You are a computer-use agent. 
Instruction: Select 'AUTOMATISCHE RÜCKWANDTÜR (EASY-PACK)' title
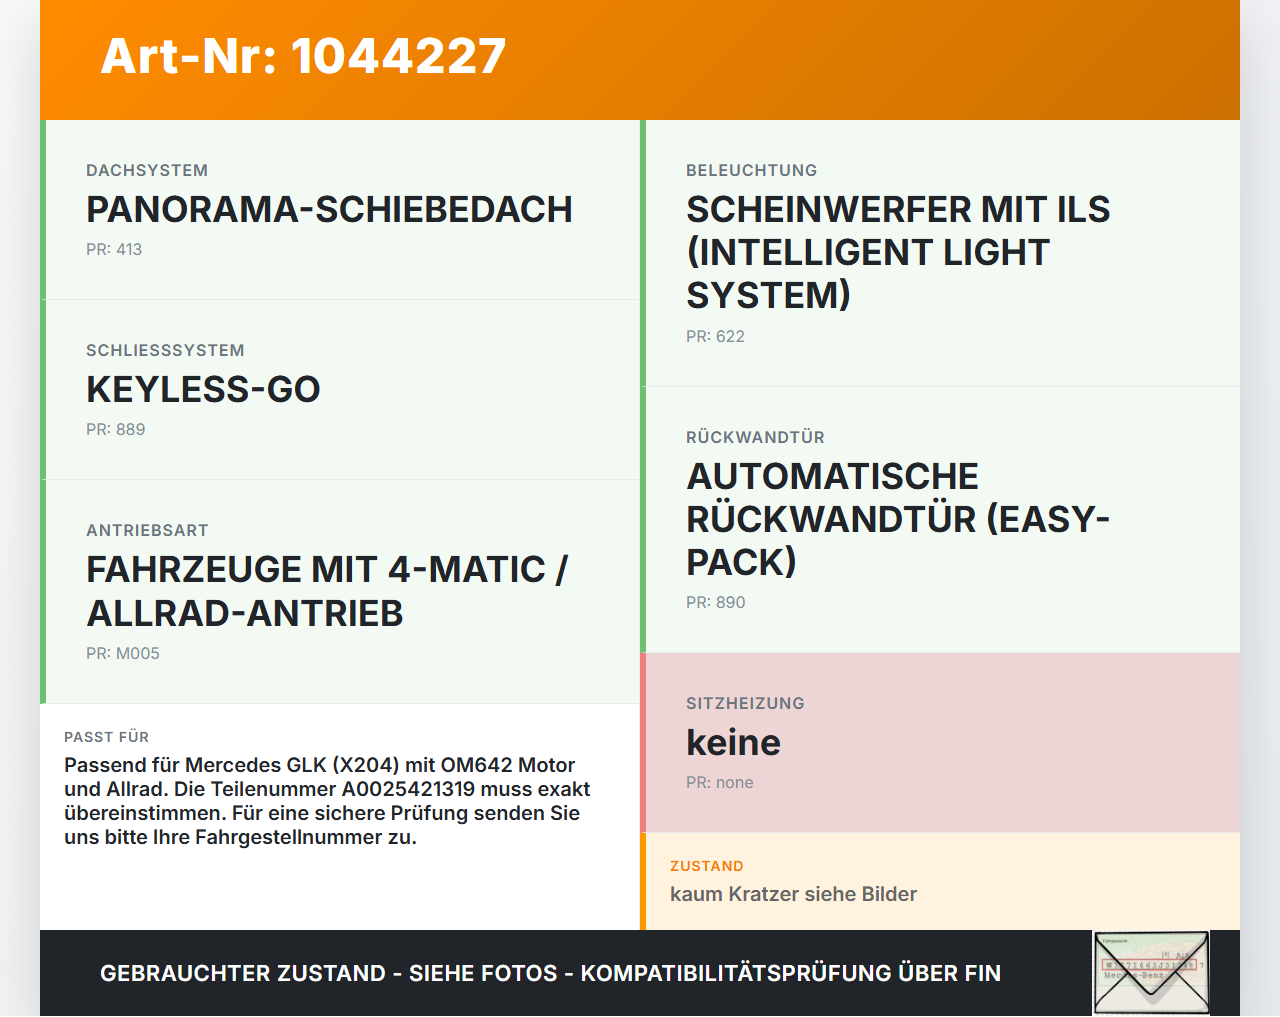898,519
